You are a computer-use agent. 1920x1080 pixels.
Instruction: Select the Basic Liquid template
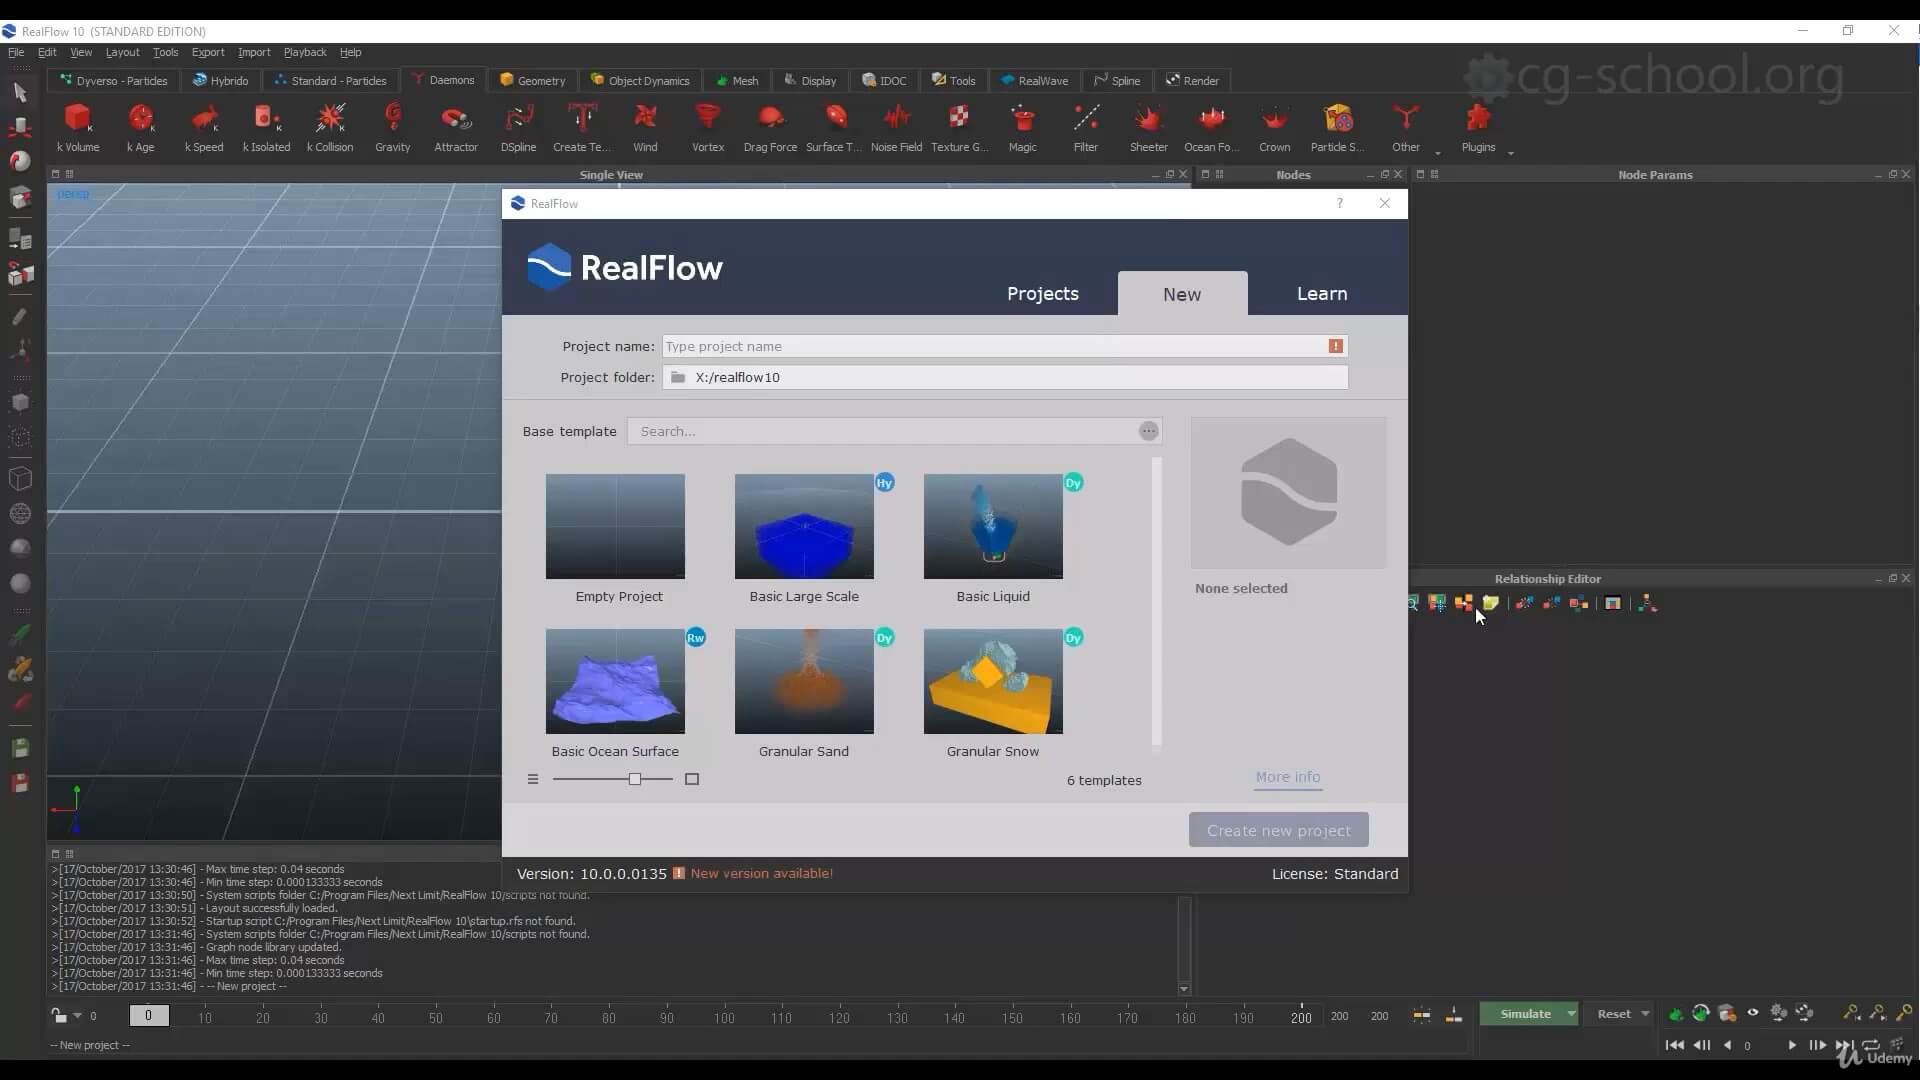993,538
